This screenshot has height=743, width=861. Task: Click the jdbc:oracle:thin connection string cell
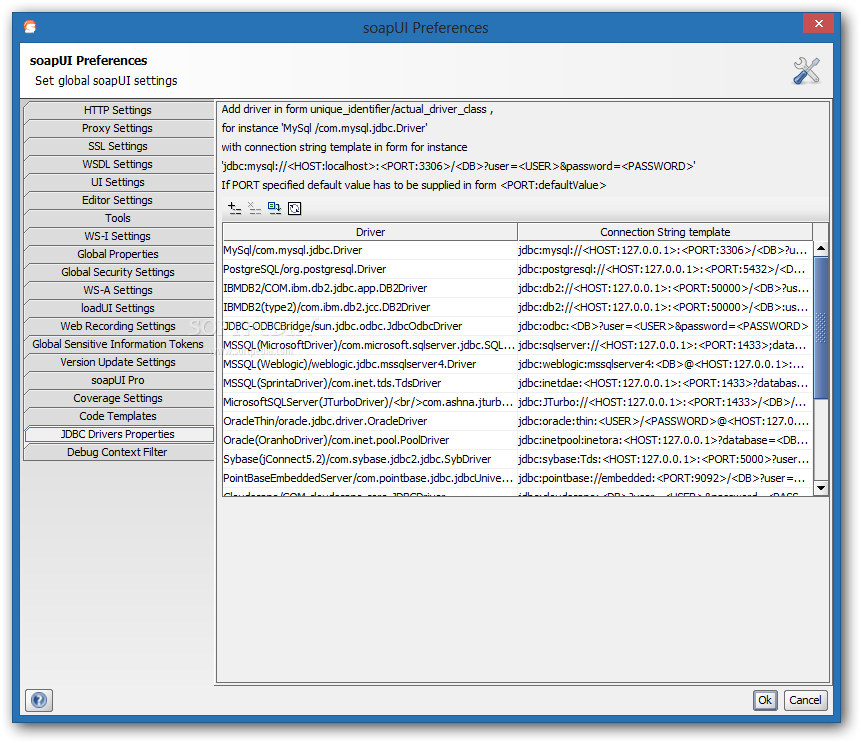point(665,421)
